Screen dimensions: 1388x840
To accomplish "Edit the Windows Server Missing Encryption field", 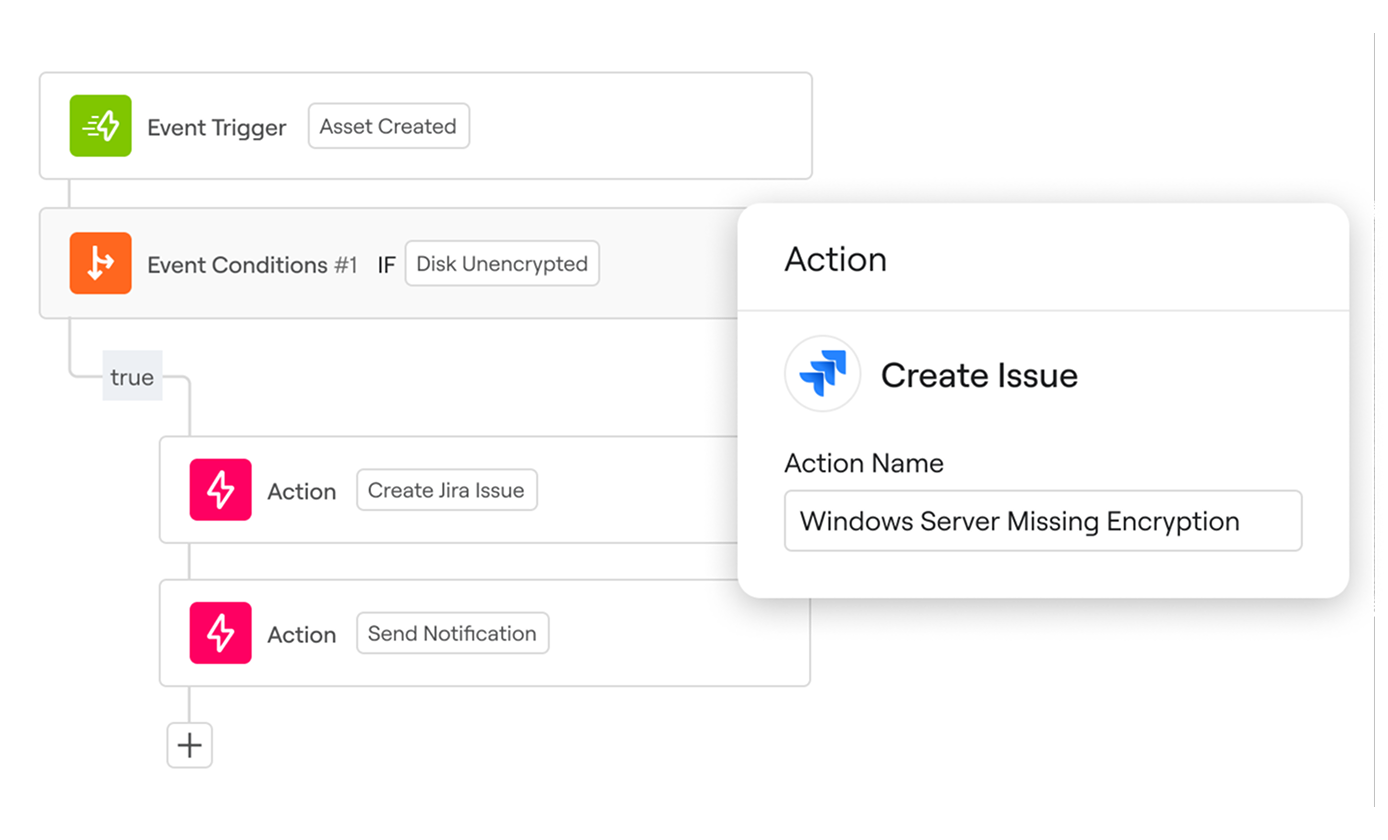I will [x=1042, y=520].
